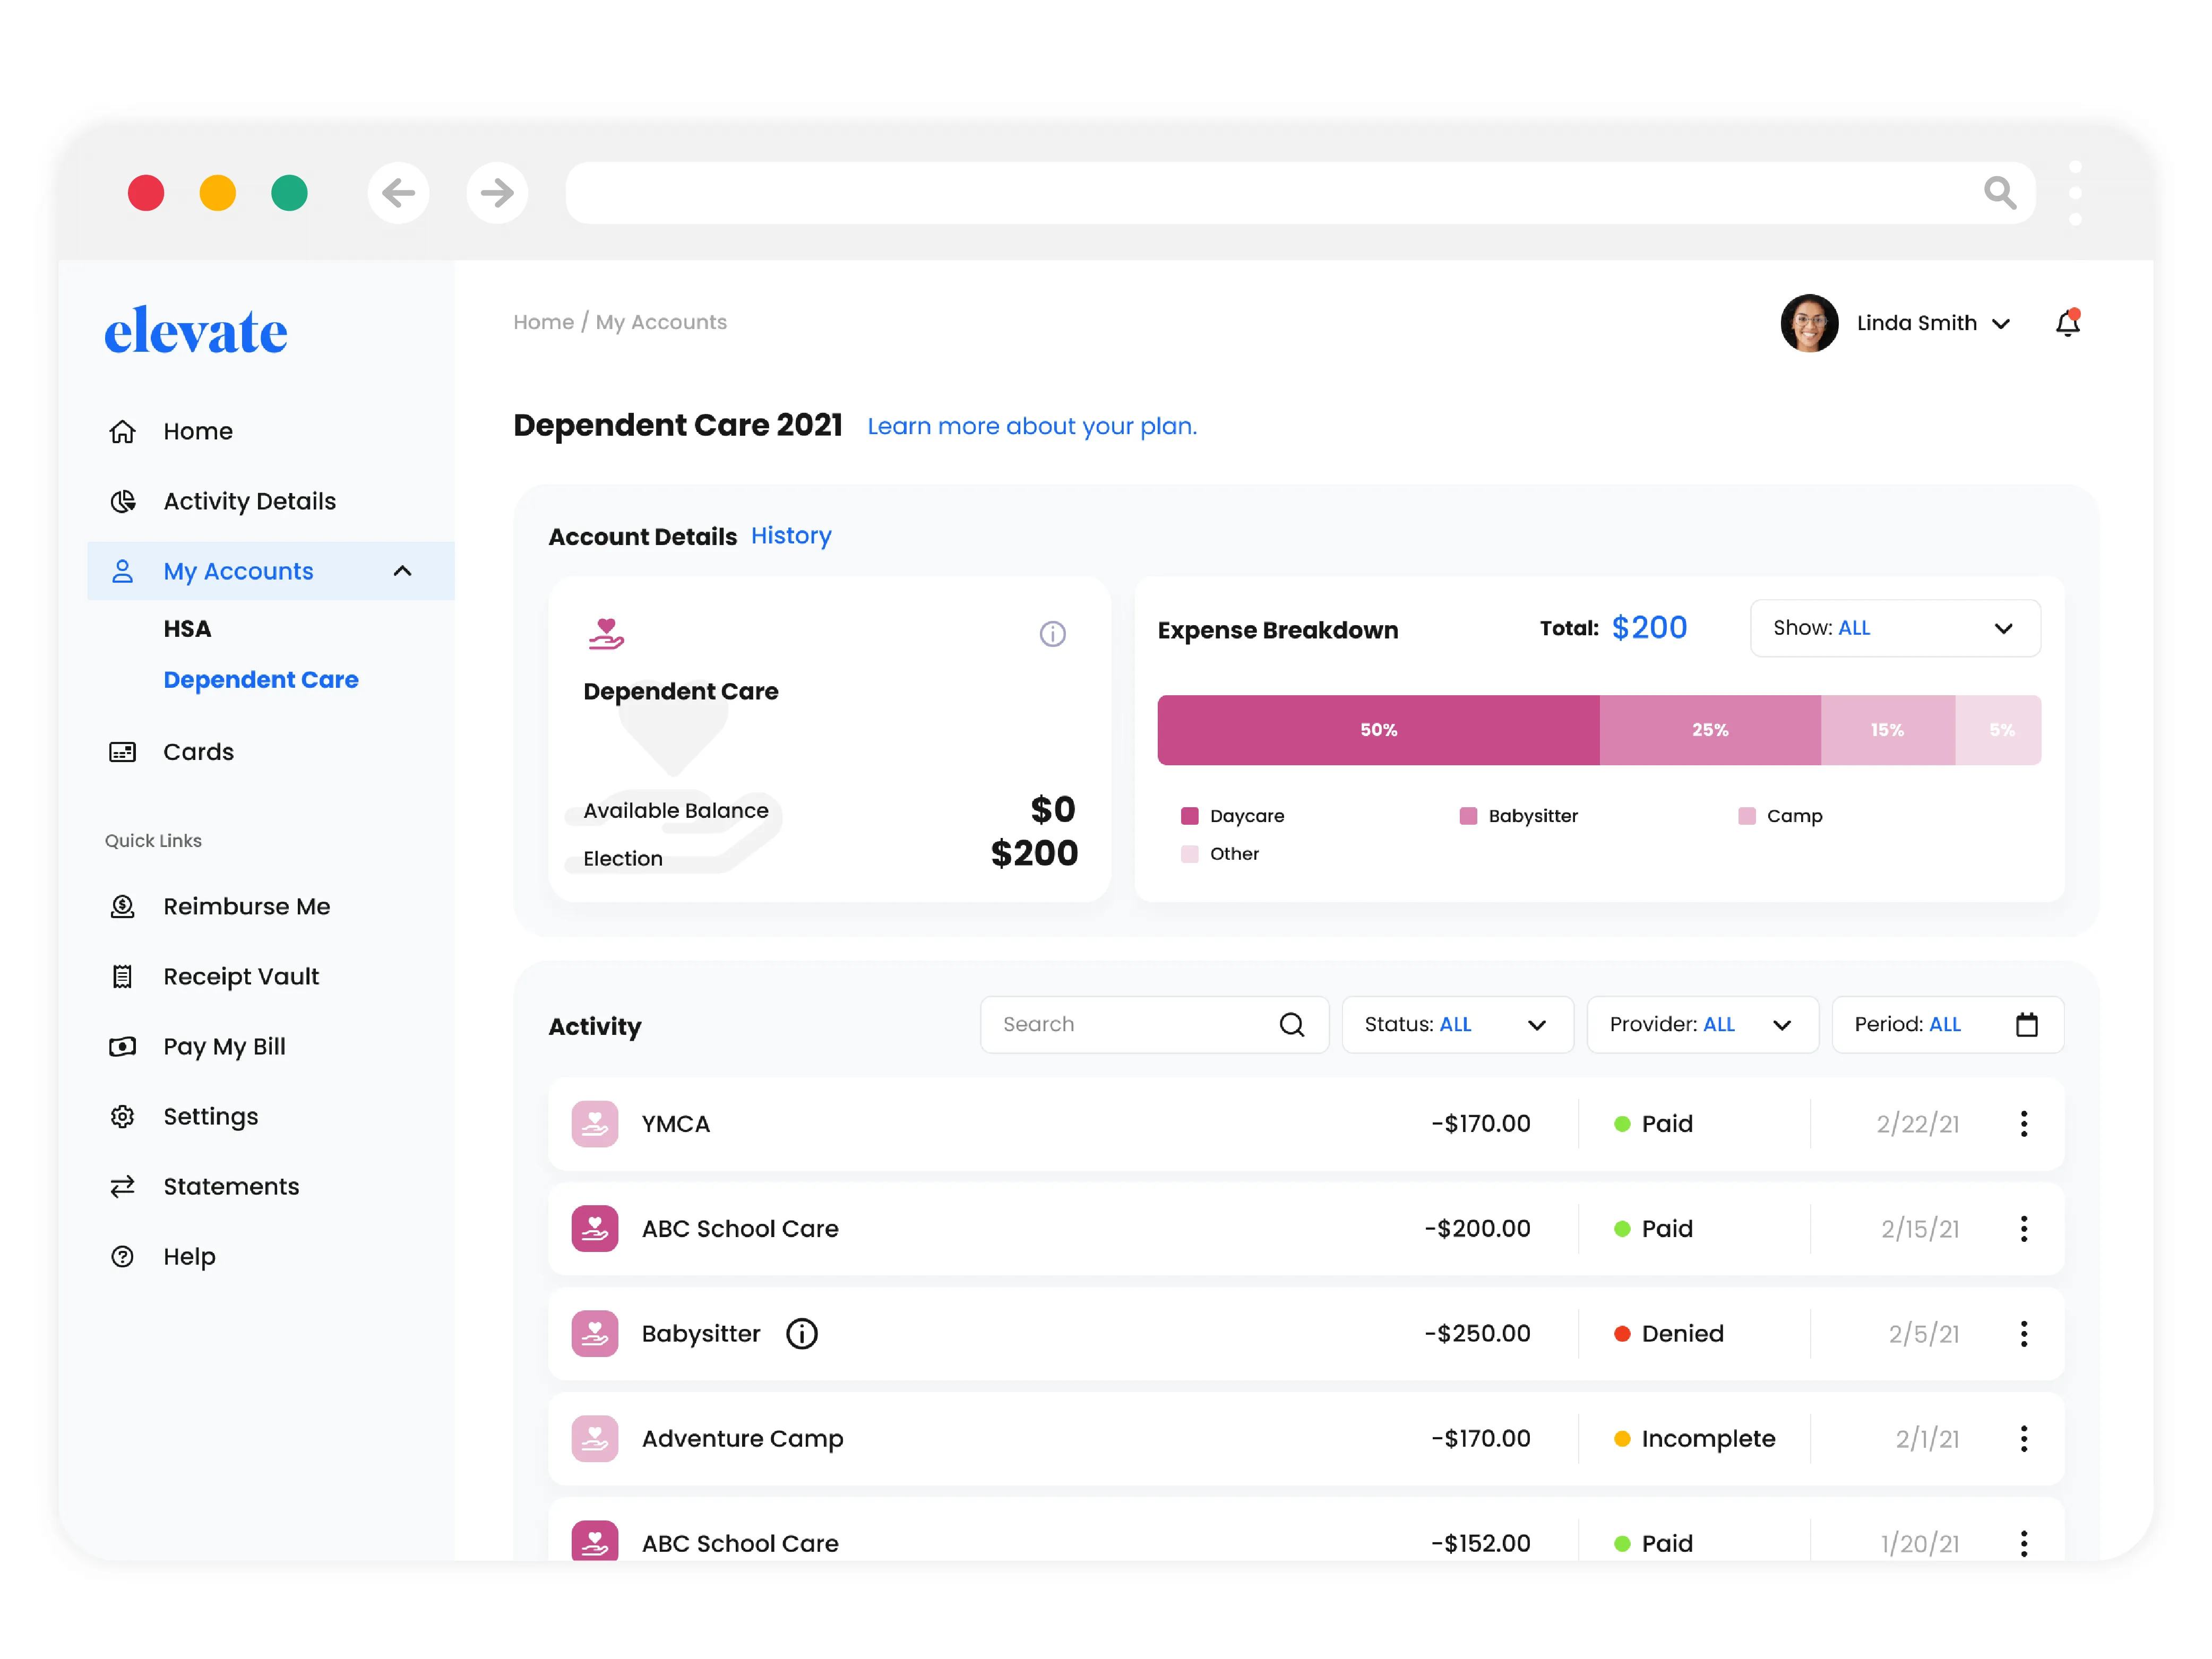The image size is (2212, 1659).
Task: Click the Account Details heading tab
Action: pyautogui.click(x=643, y=537)
